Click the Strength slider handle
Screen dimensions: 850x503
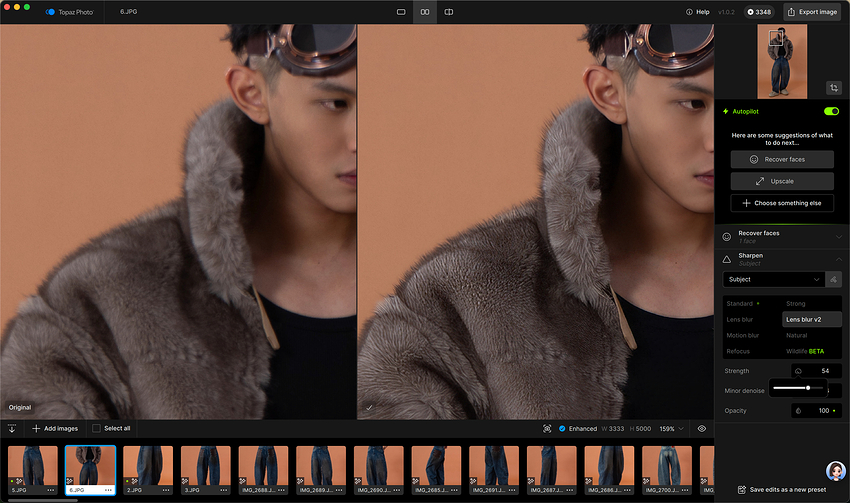pos(807,387)
